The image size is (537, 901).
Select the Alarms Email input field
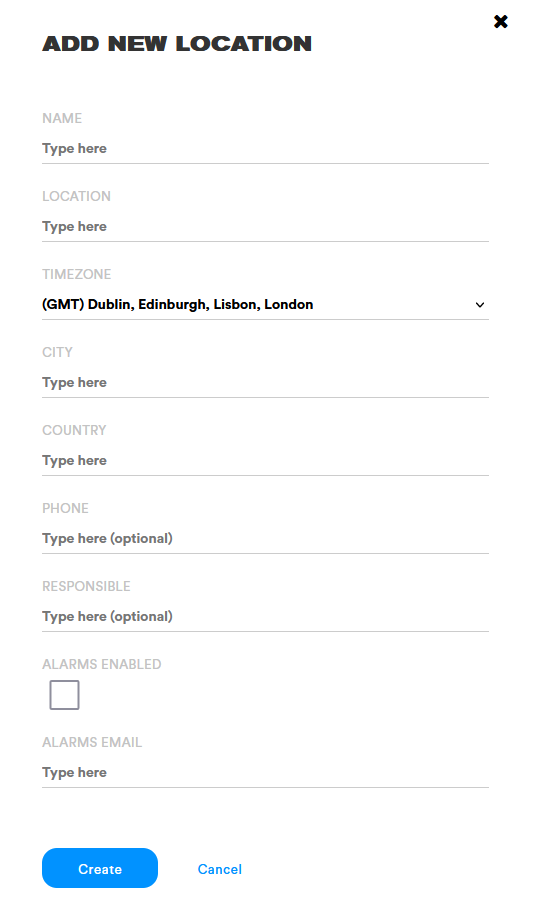tap(265, 773)
